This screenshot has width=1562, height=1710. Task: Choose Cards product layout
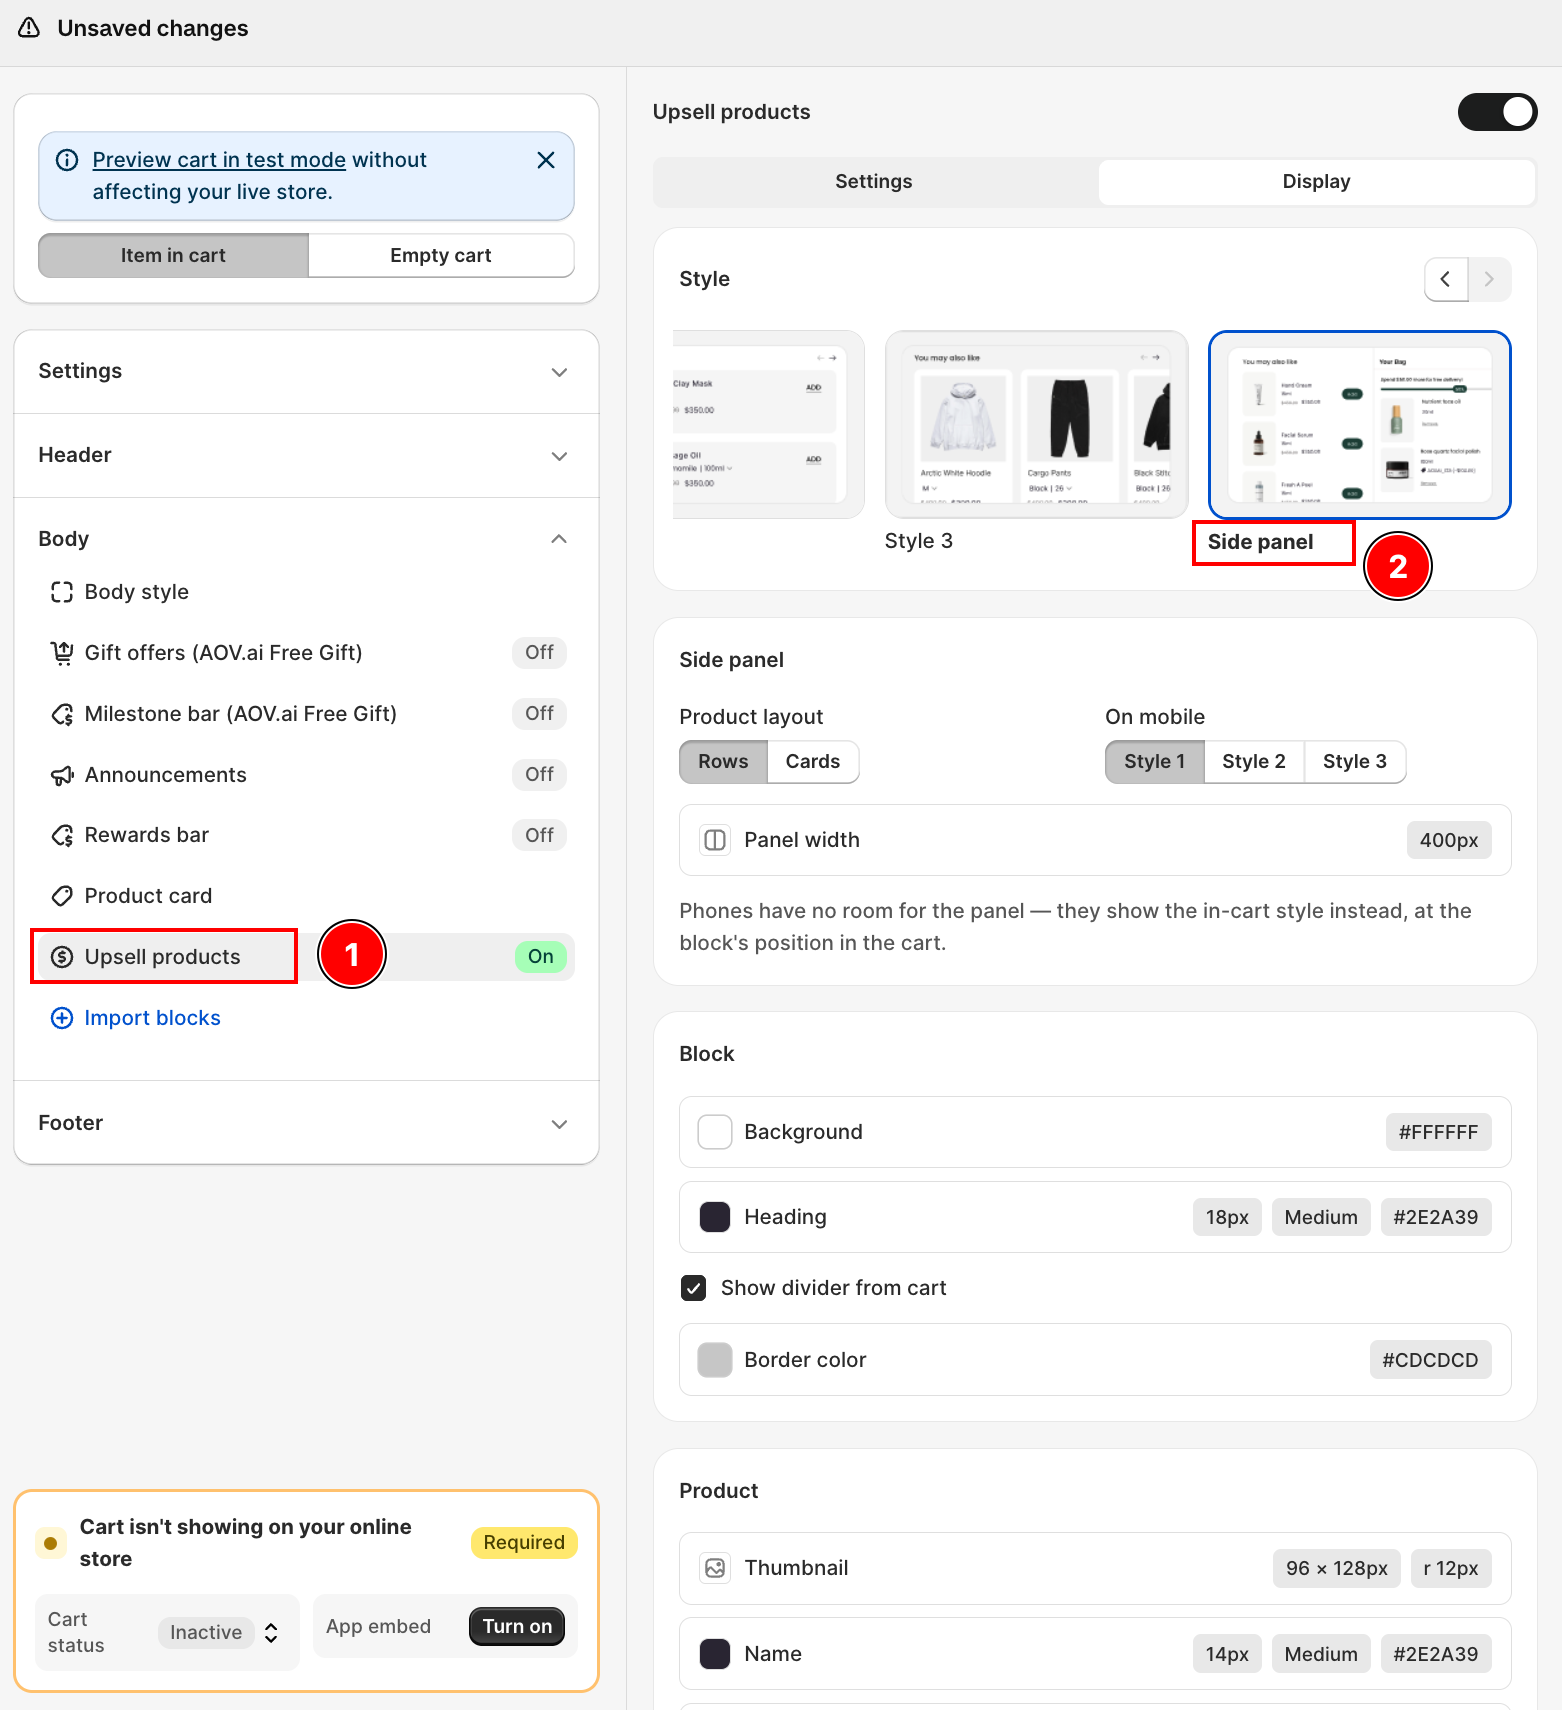pyautogui.click(x=813, y=762)
